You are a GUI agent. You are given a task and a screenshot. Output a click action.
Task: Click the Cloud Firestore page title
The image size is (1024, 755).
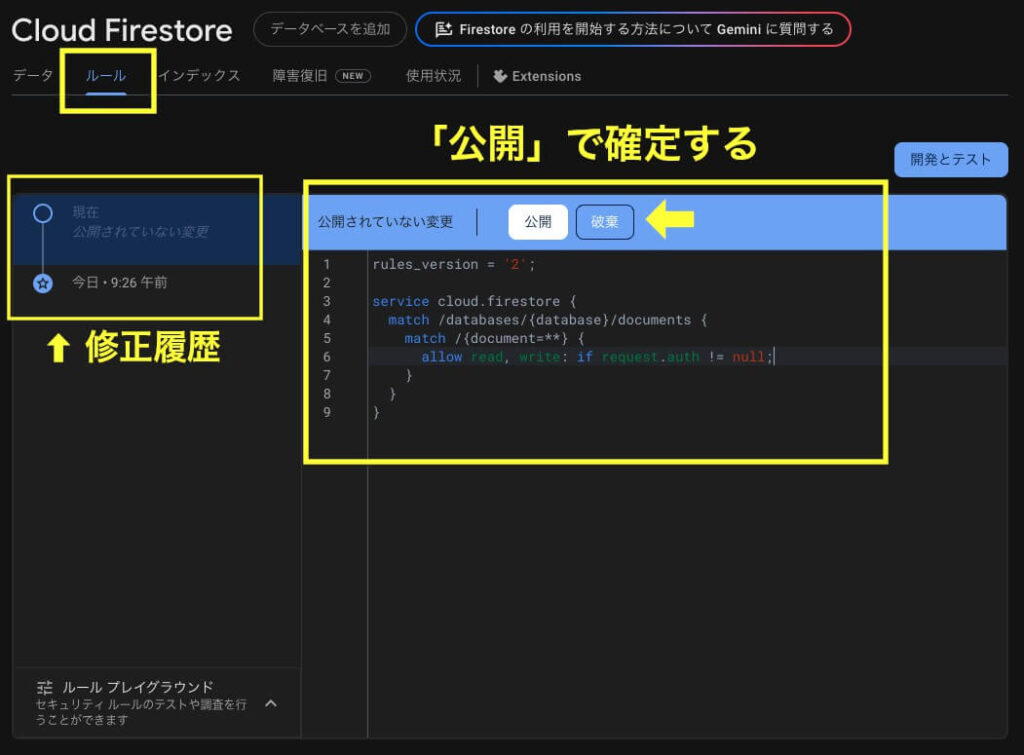122,30
